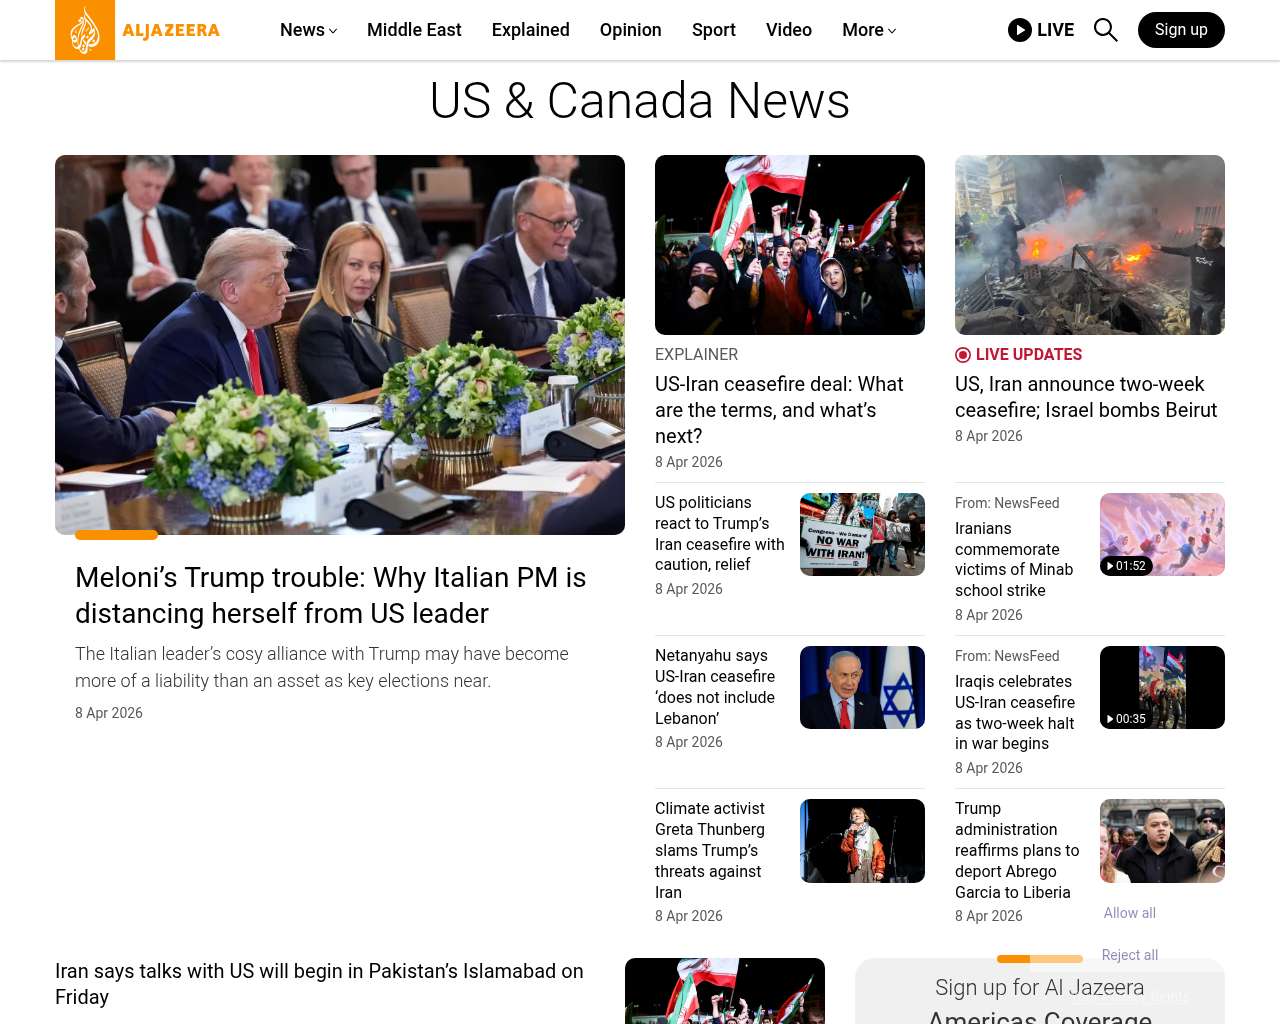
Task: Open the Opinion section
Action: click(631, 30)
